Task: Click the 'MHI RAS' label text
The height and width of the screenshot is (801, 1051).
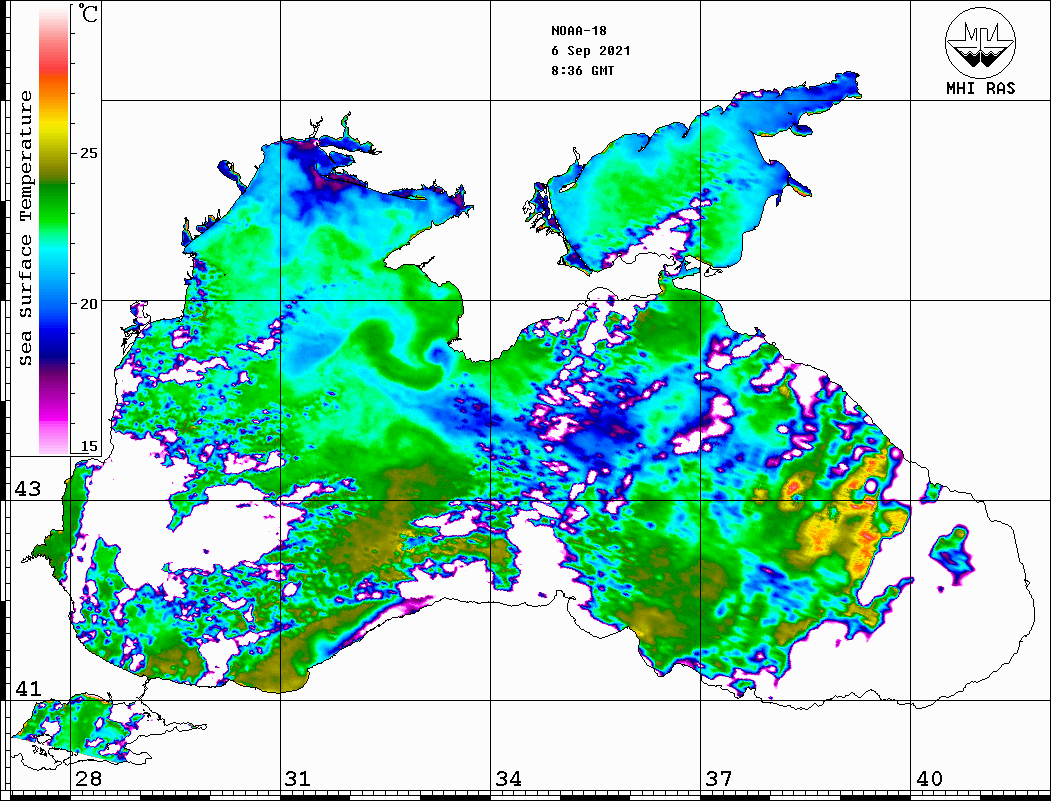Action: pos(980,88)
